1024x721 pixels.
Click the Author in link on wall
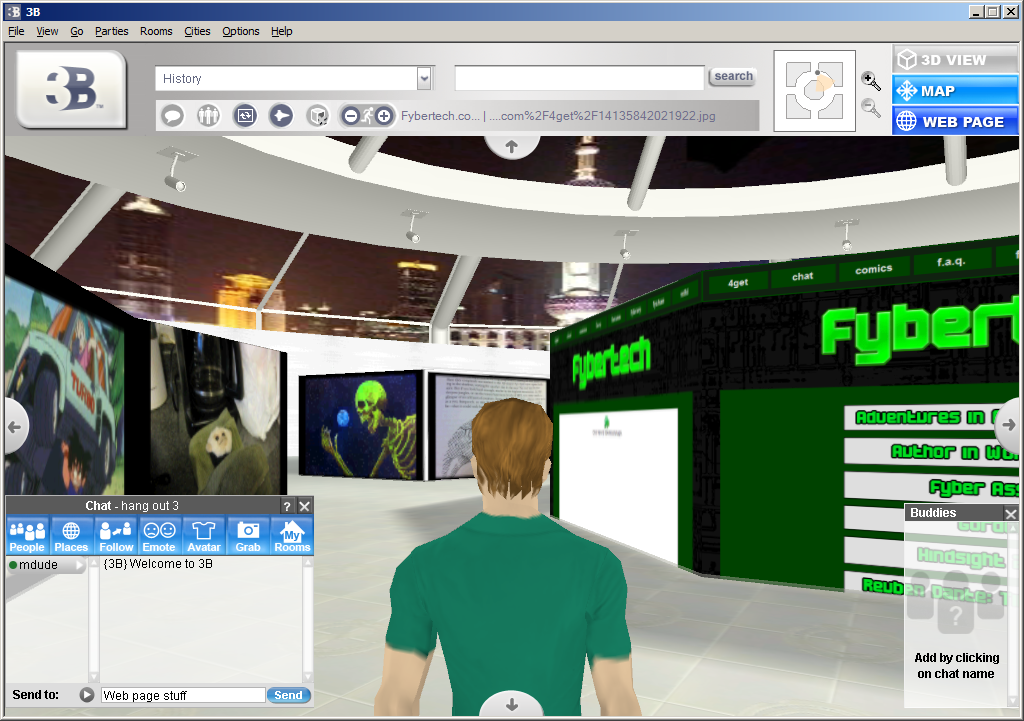[931, 451]
